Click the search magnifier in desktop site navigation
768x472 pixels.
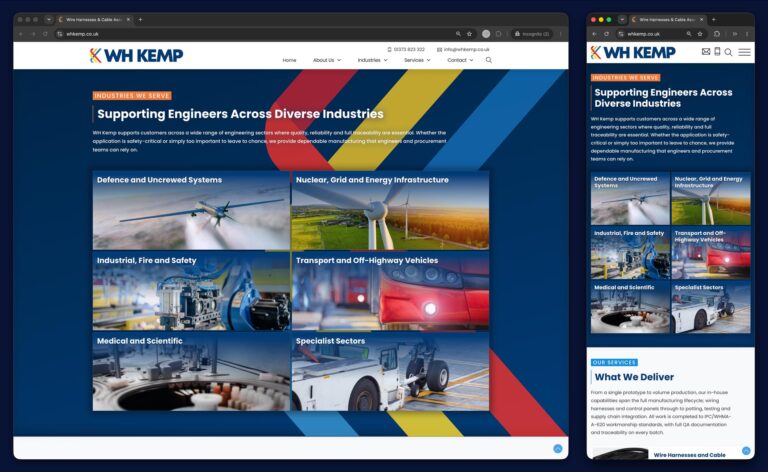click(x=489, y=60)
